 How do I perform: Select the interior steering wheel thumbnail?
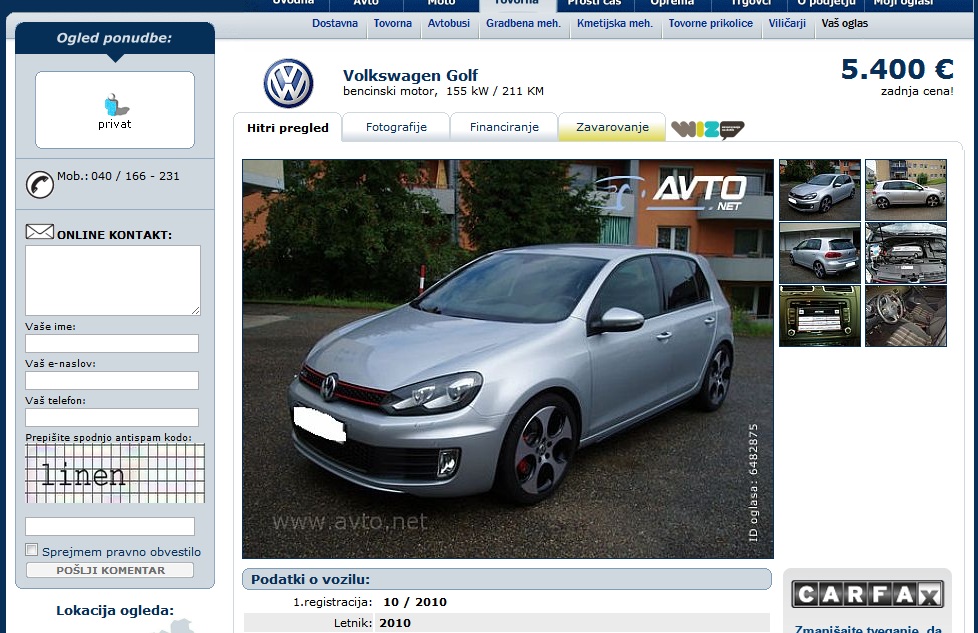(906, 316)
